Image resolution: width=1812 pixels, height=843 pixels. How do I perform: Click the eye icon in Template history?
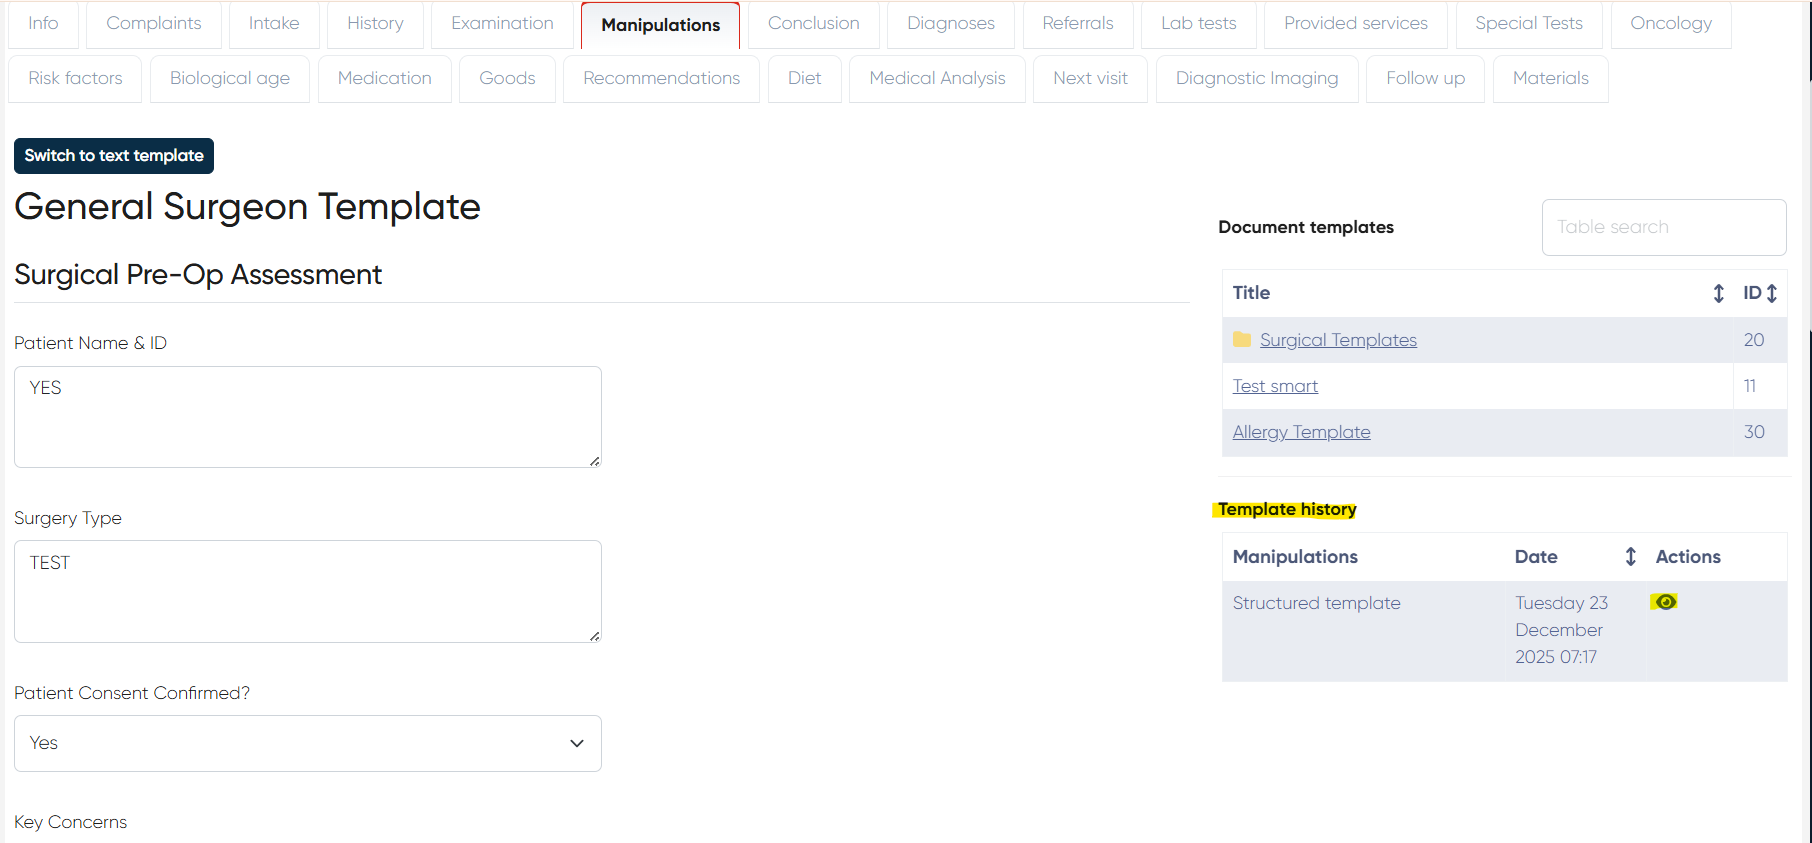1664,602
